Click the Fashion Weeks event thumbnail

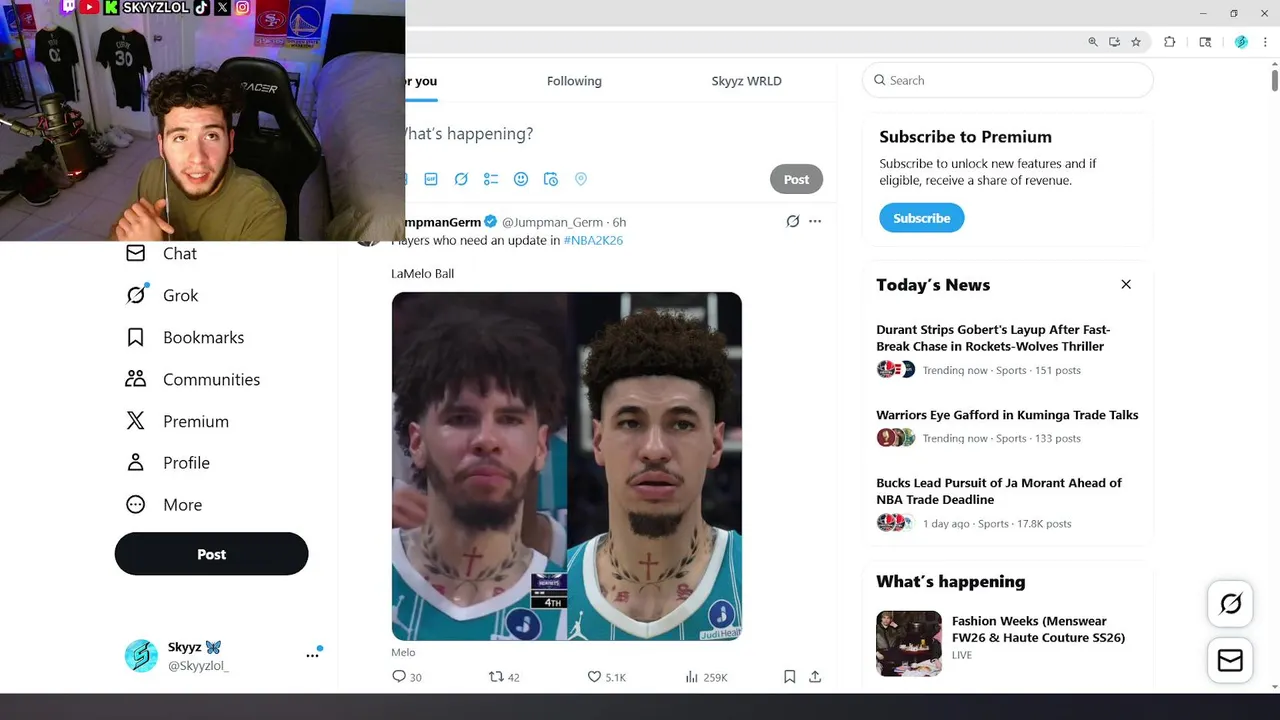pos(909,644)
